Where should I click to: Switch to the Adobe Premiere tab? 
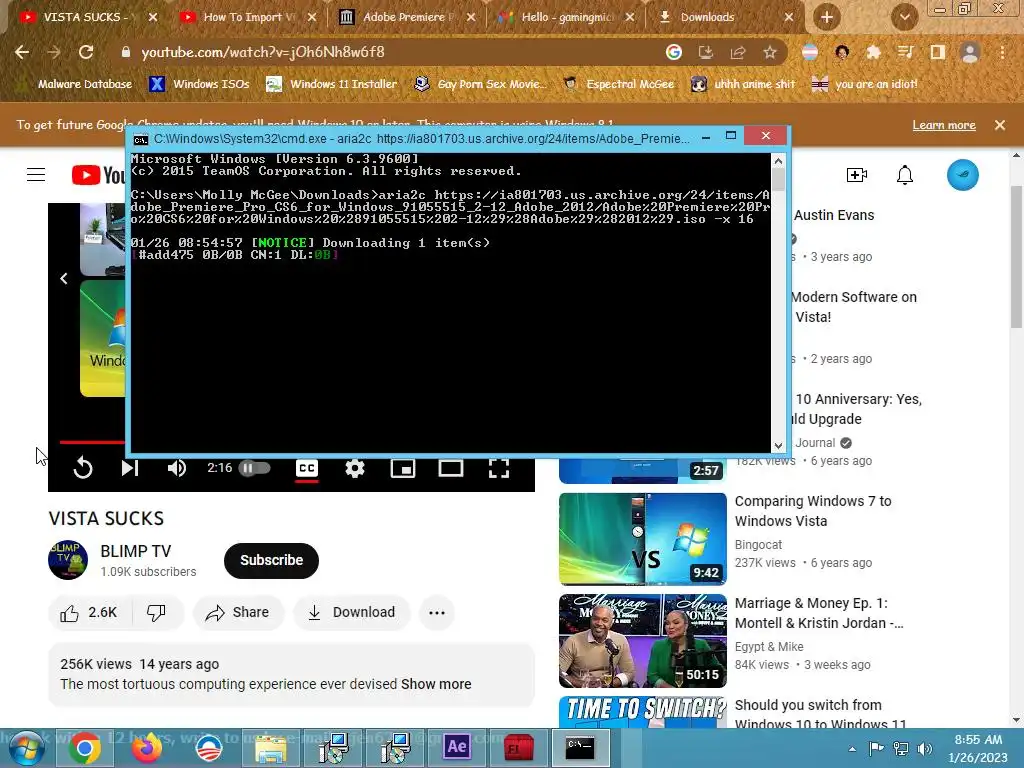click(408, 17)
